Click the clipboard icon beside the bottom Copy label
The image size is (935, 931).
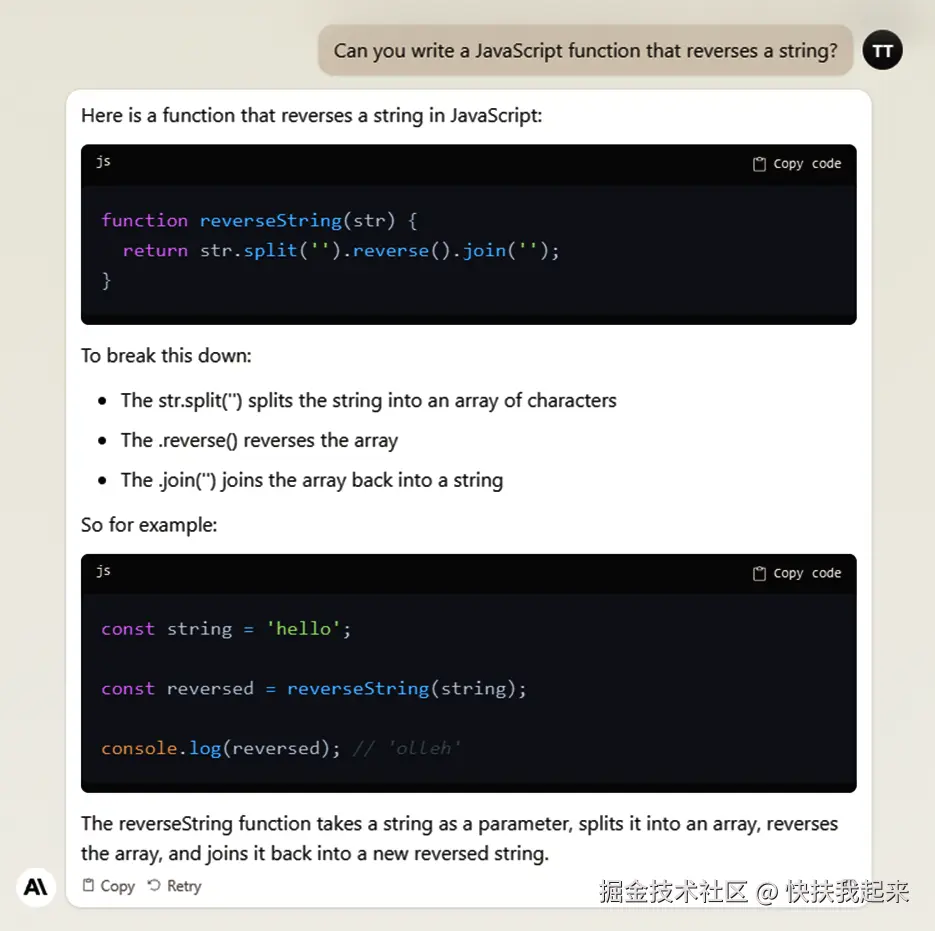[89, 886]
